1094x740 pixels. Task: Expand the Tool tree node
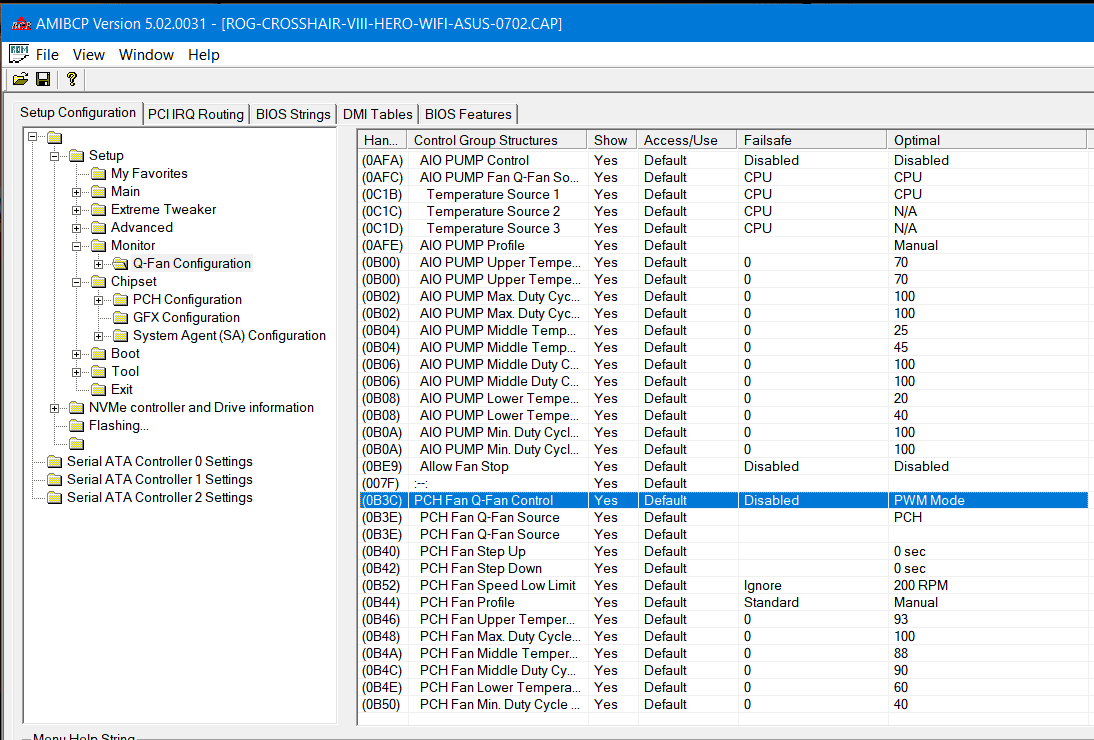77,372
